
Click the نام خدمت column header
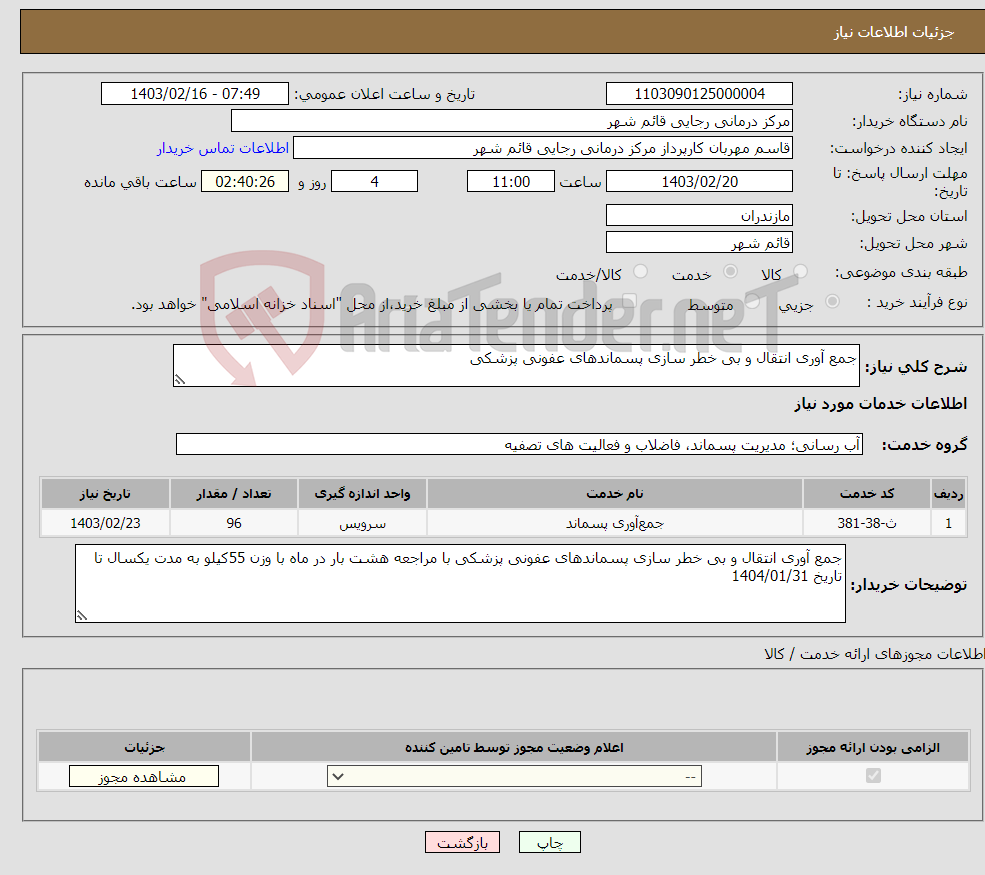click(614, 494)
